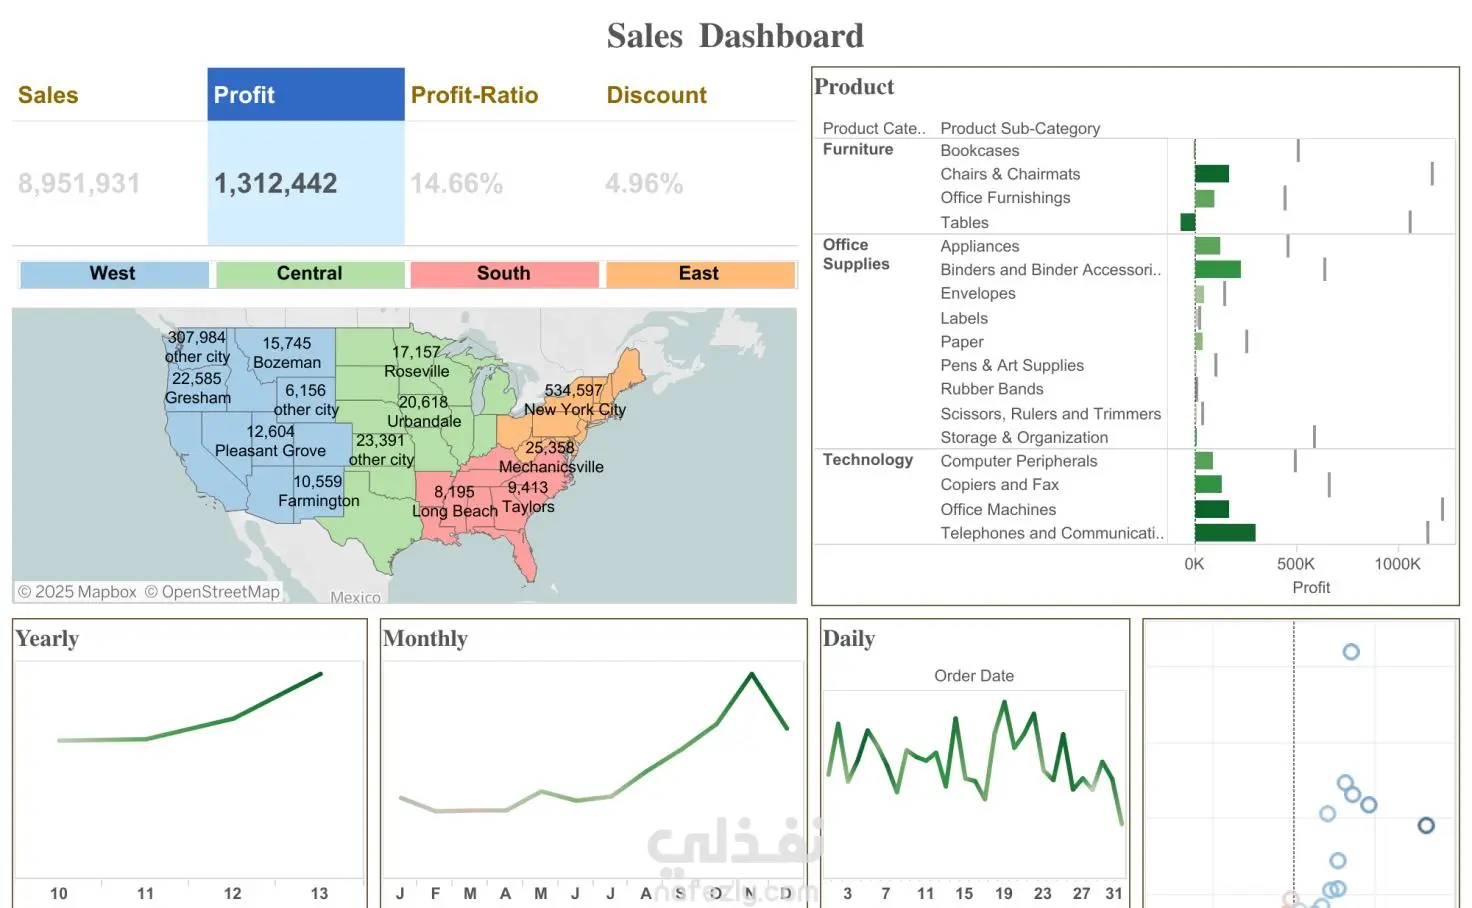This screenshot has height=908, width=1472.
Task: Filter by the blue West region swatch
Action: click(x=114, y=274)
